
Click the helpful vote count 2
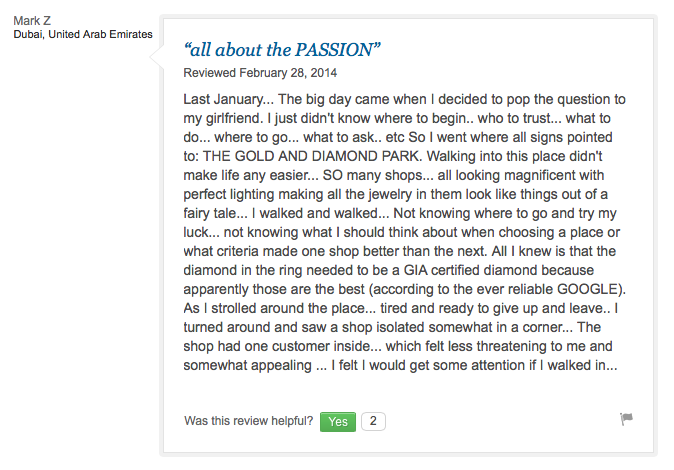pyautogui.click(x=373, y=421)
